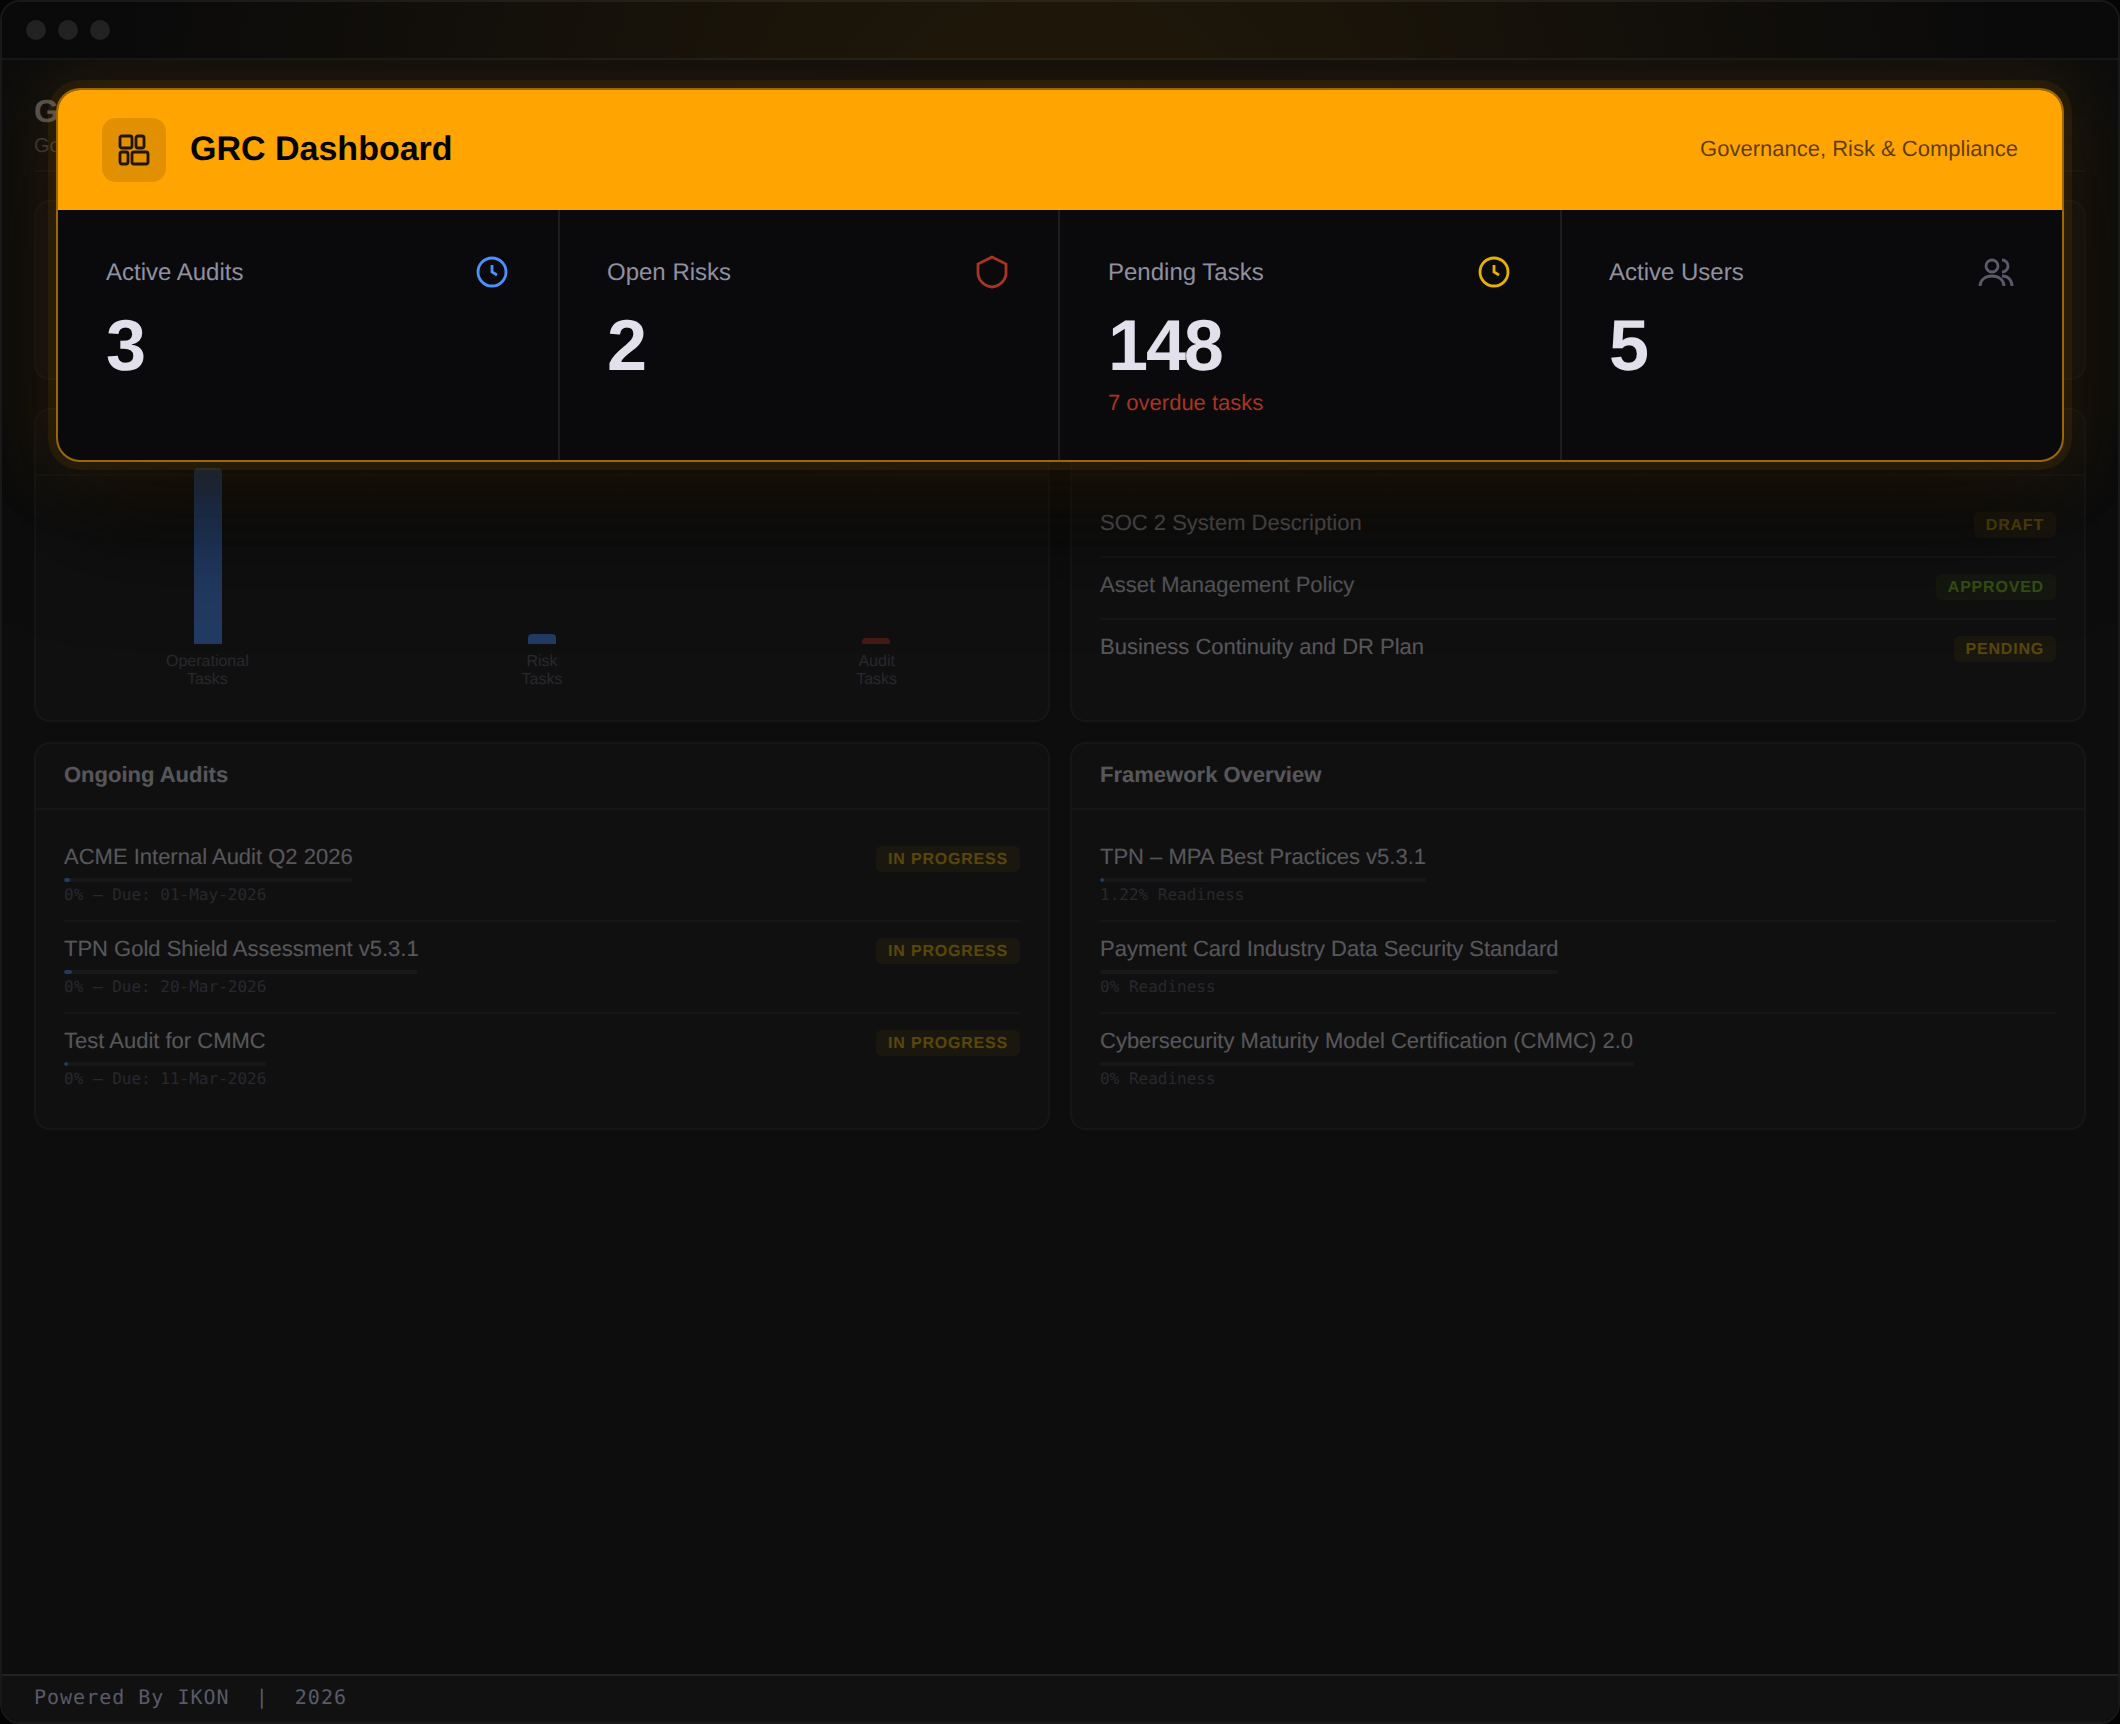Click the DRAFT badge on SOC 2 System Description
2120x1724 pixels.
[x=2013, y=523]
